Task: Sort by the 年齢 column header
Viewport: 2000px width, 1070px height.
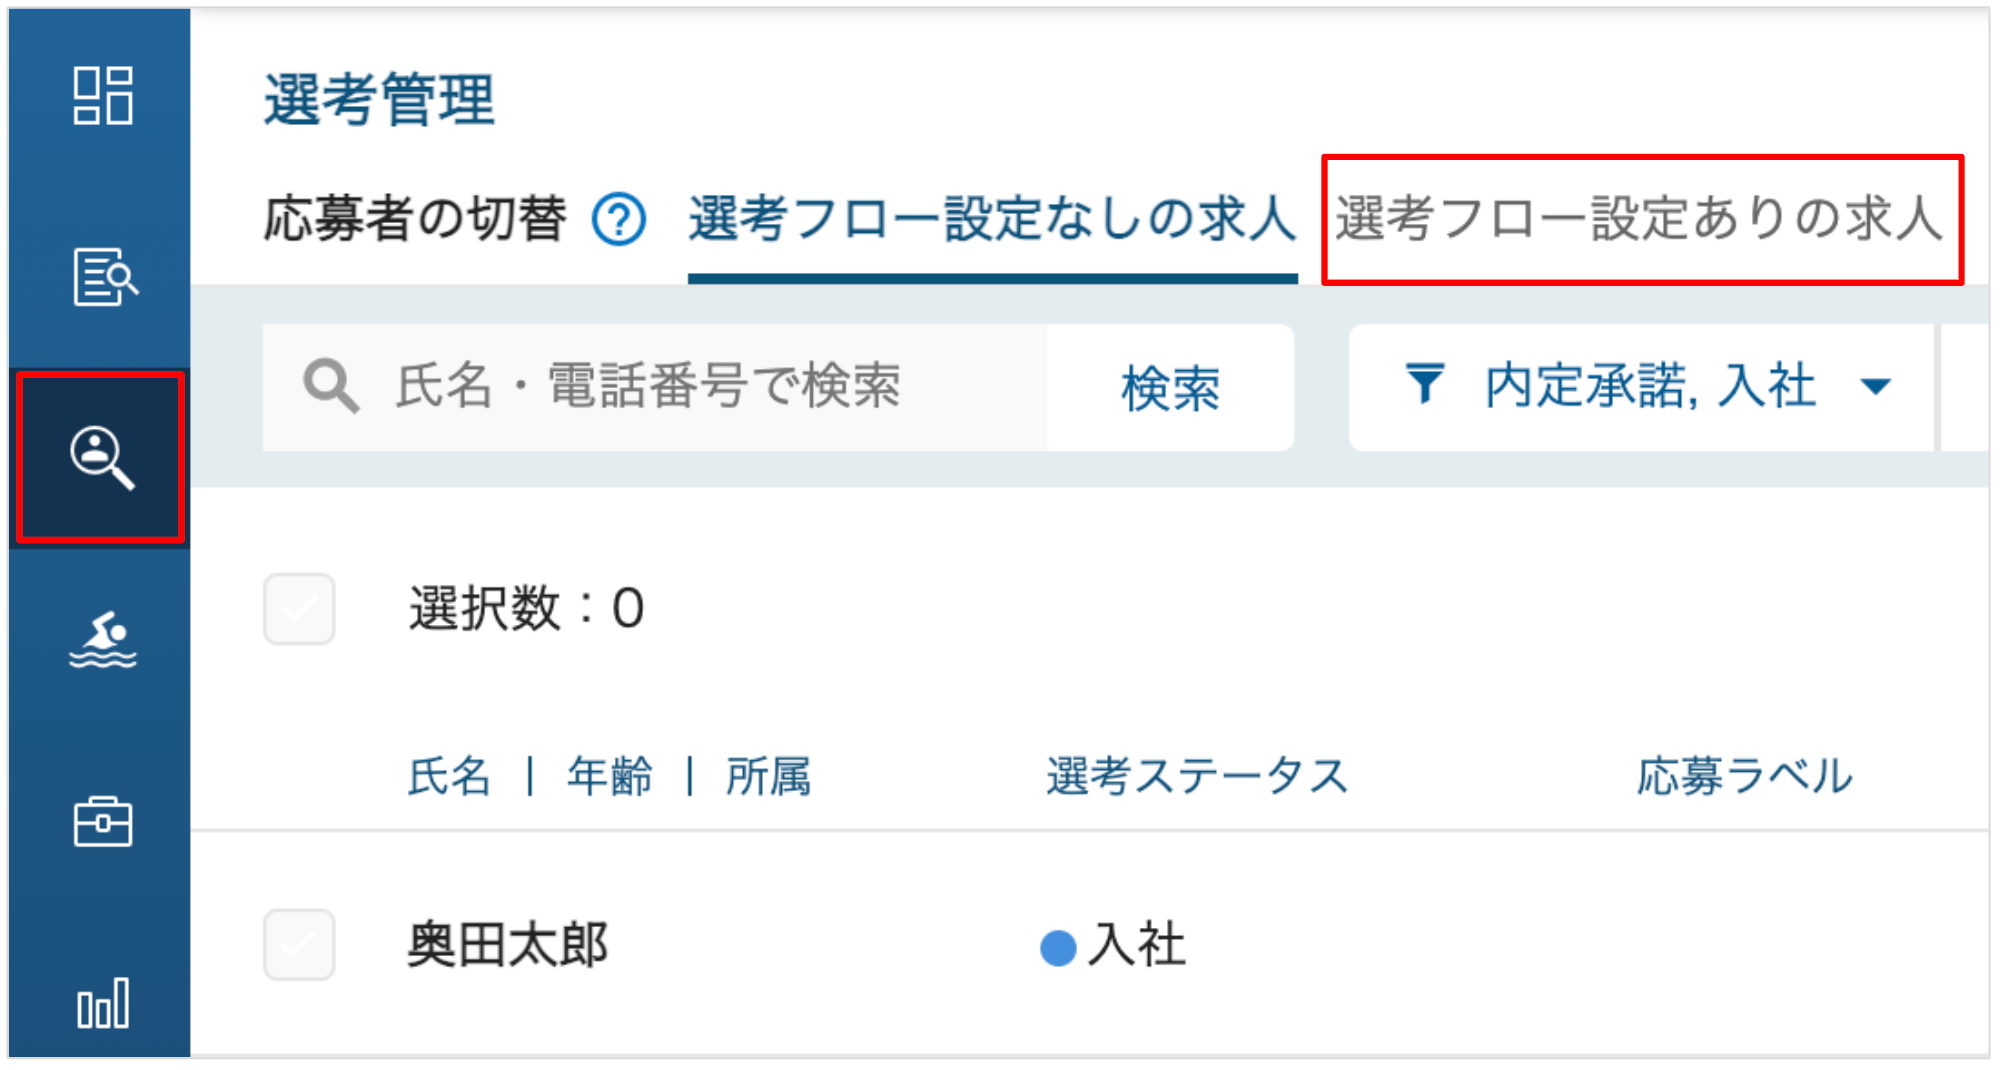Action: 610,776
